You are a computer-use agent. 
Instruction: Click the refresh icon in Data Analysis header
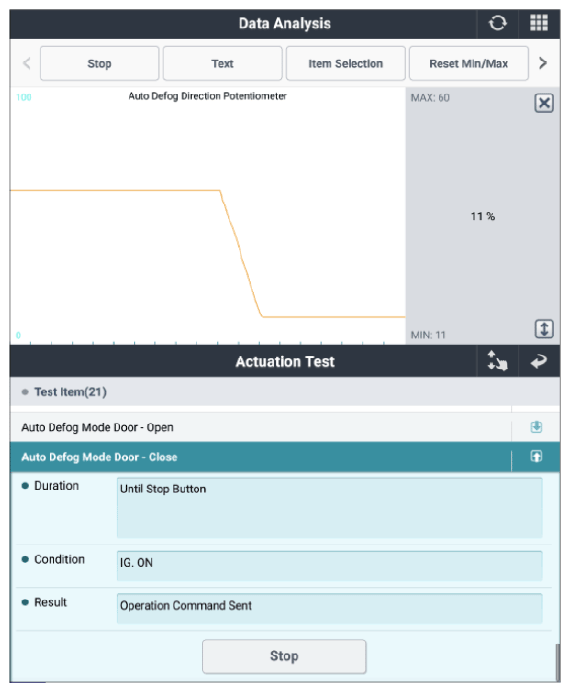498,23
